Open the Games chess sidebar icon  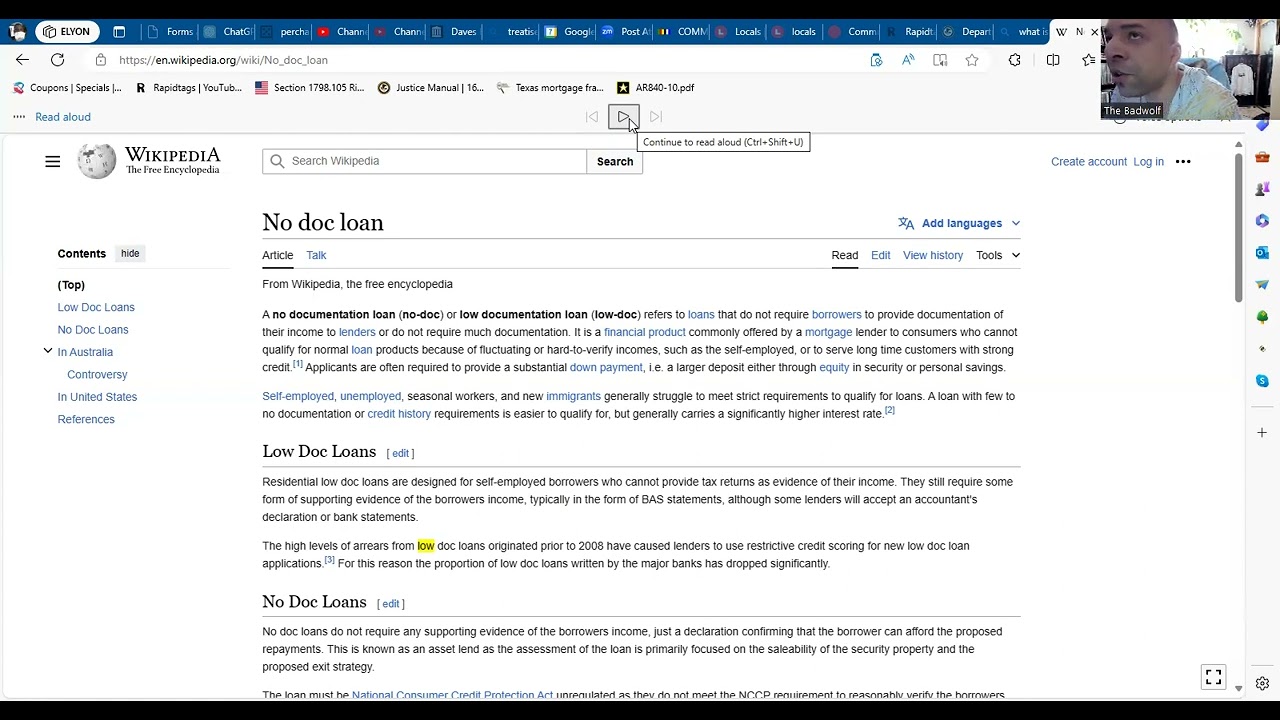(x=1262, y=189)
